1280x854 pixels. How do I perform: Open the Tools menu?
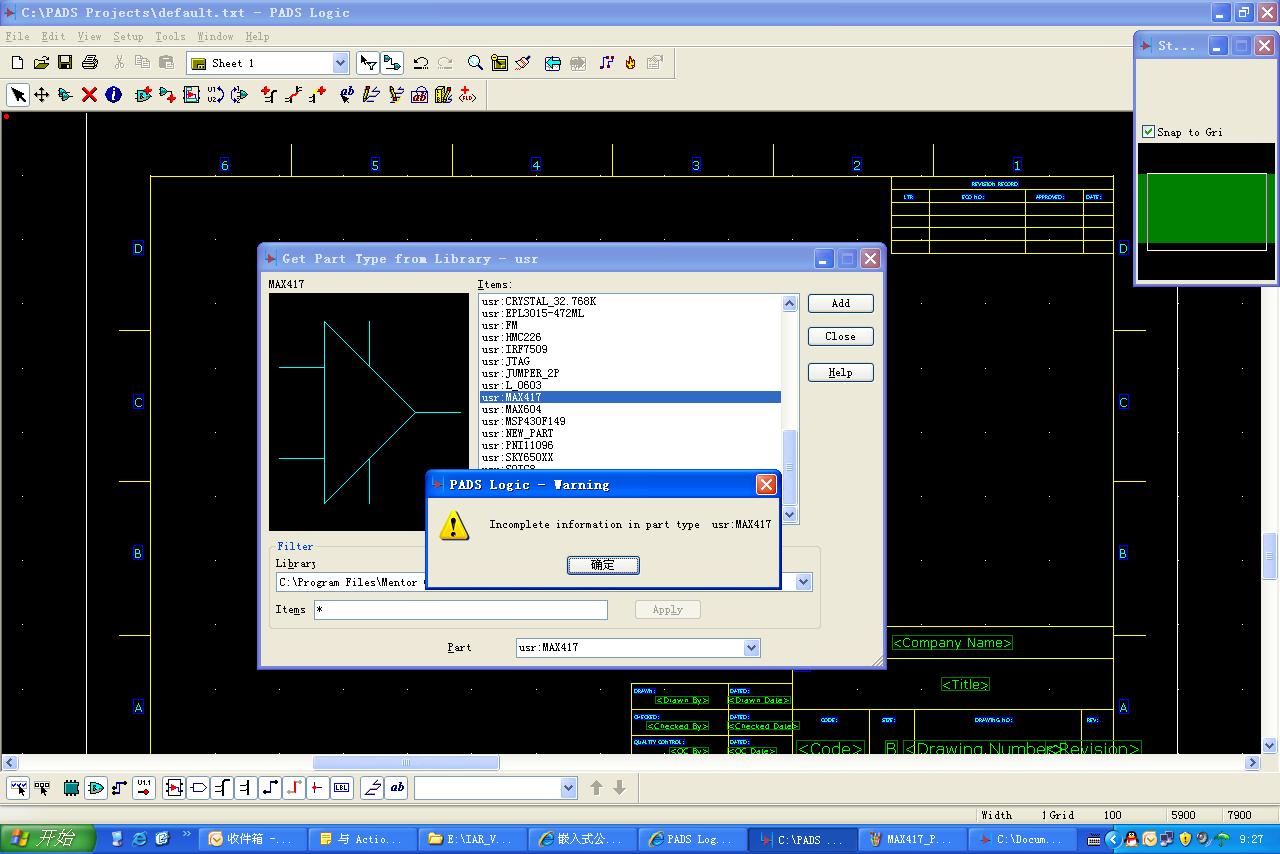pos(170,36)
